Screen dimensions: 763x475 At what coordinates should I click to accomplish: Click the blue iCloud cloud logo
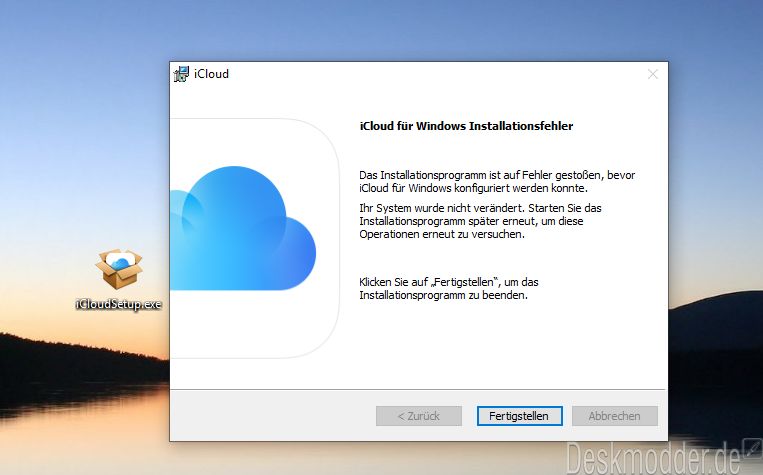tap(245, 229)
